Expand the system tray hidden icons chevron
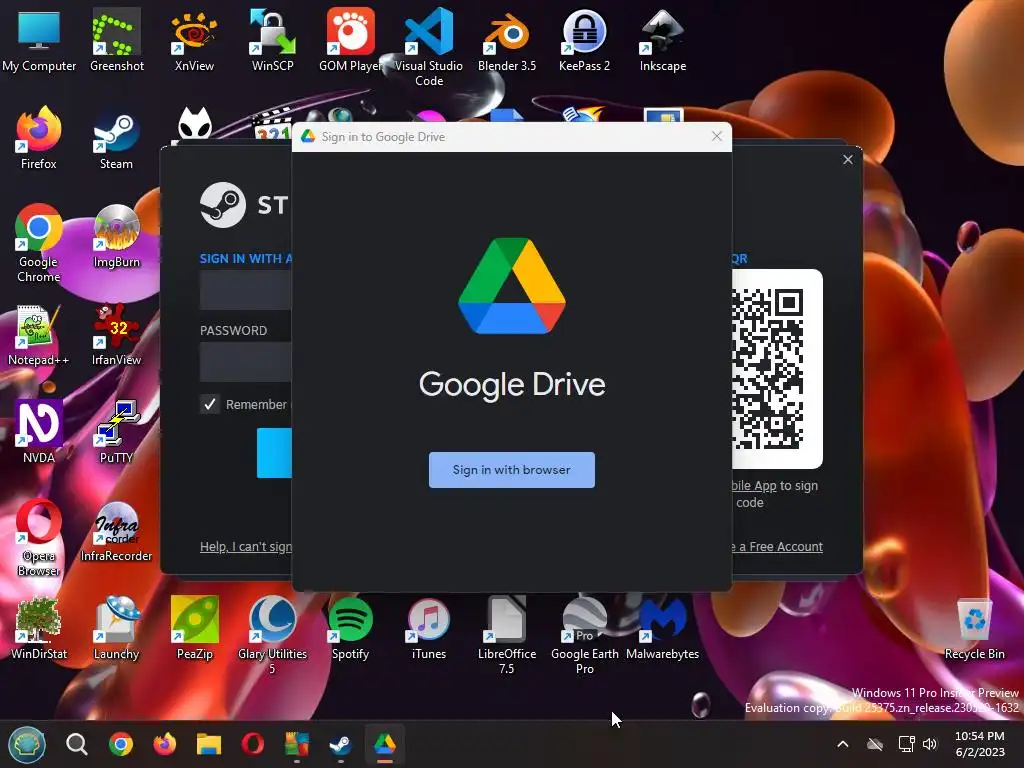This screenshot has height=768, width=1024. (842, 744)
